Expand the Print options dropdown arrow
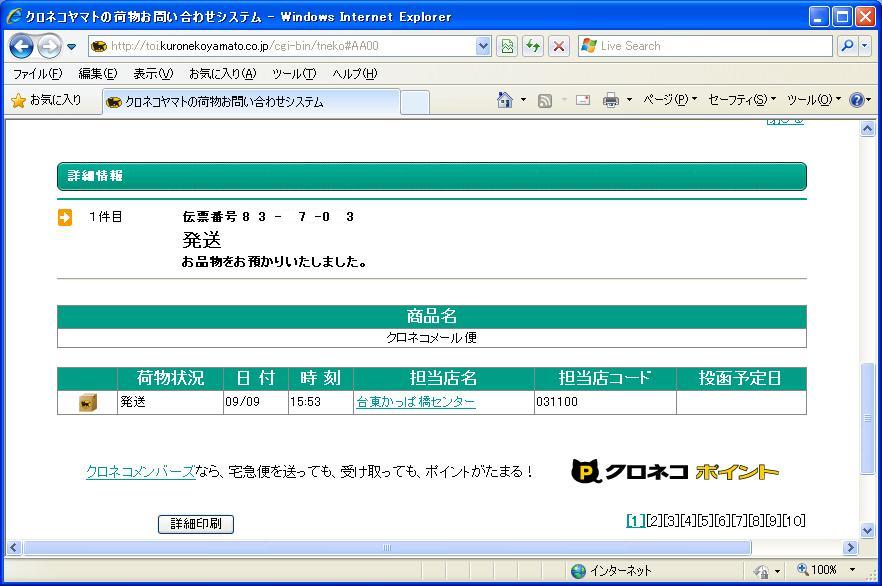The image size is (882, 586). point(629,100)
